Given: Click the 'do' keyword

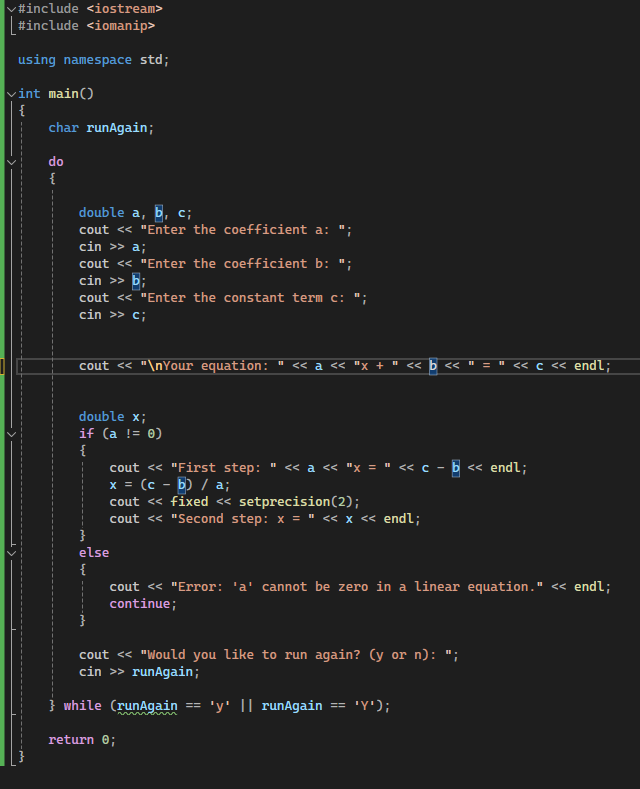Looking at the screenshot, I should pos(56,162).
